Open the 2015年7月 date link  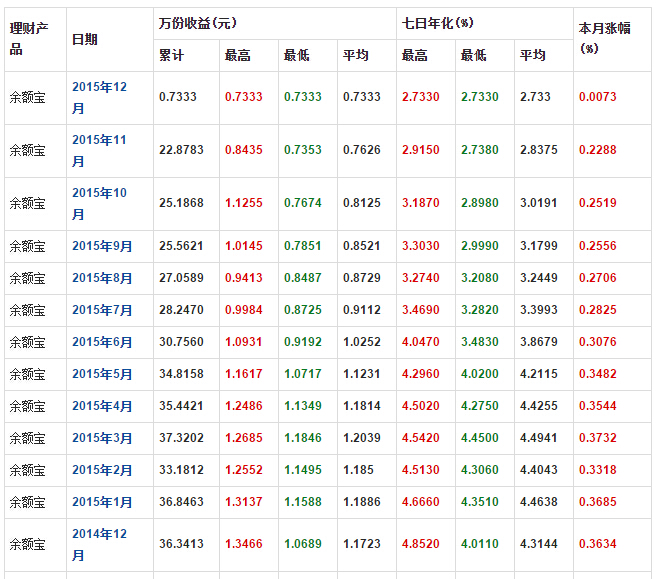(x=102, y=310)
